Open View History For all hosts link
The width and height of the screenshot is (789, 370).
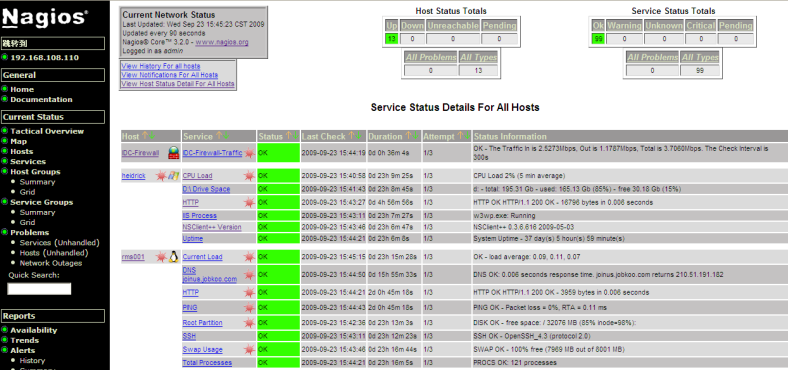[x=161, y=66]
